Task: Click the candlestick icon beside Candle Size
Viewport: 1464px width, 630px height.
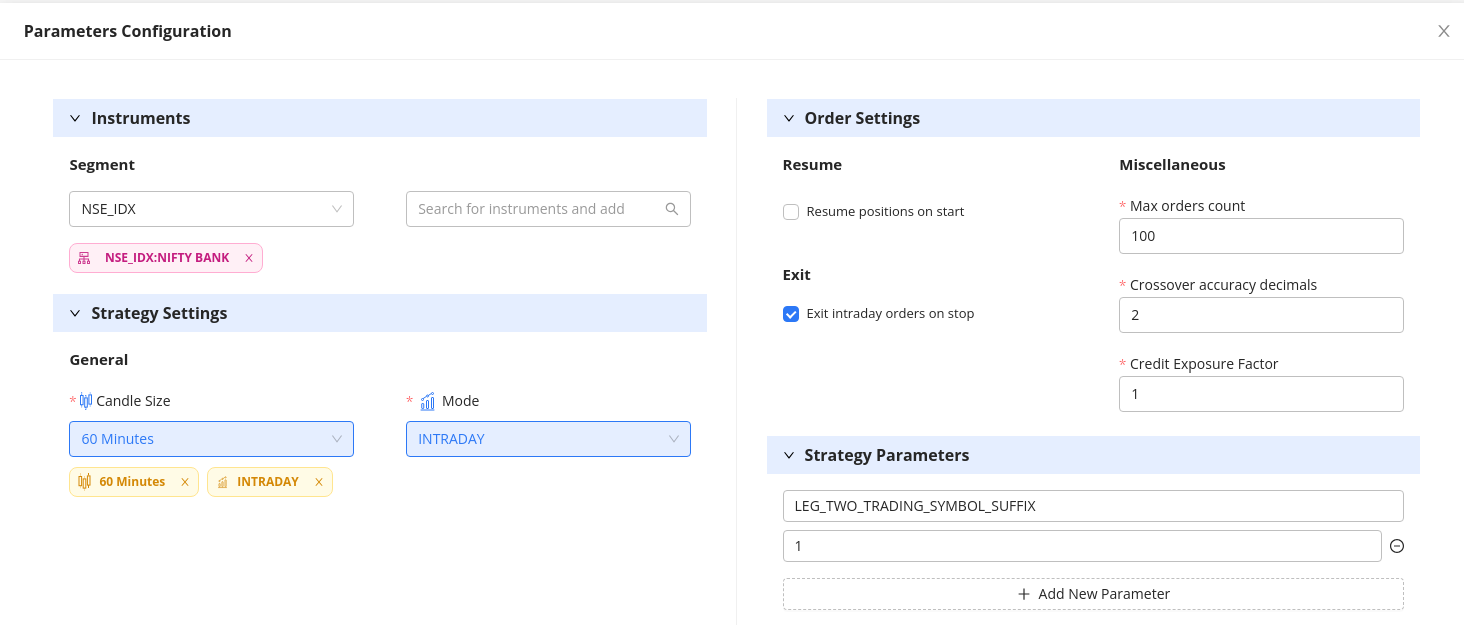Action: [x=85, y=401]
